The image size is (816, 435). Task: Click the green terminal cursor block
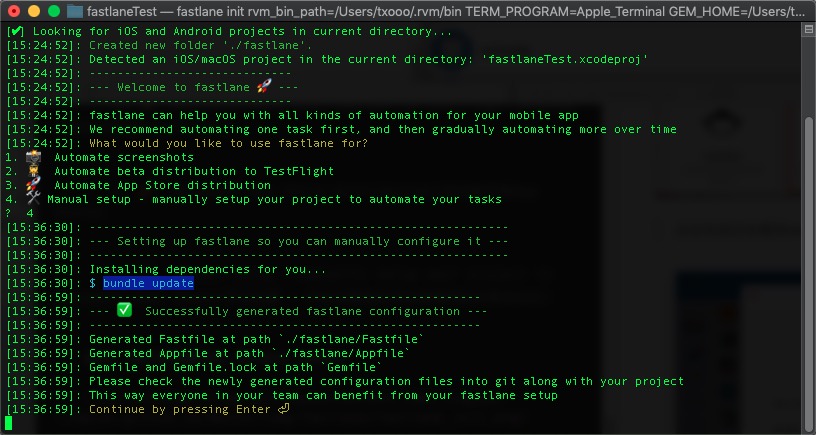(8, 423)
